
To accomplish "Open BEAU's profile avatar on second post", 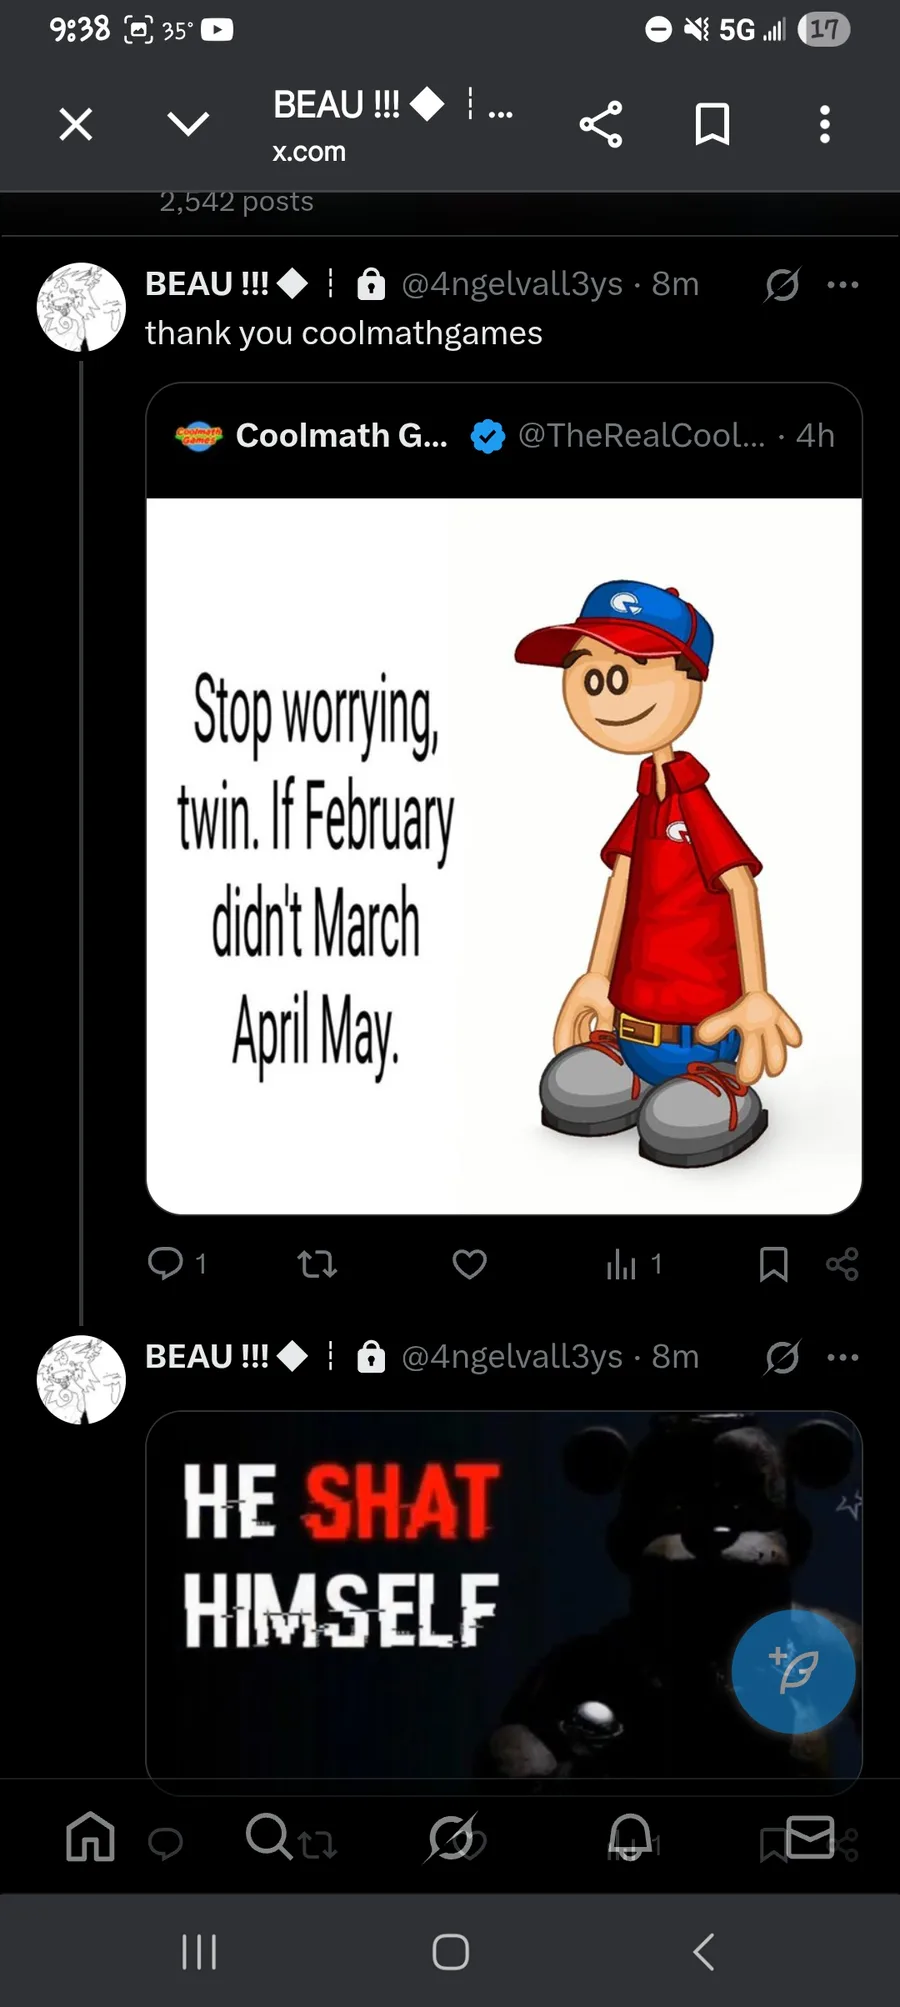I will [81, 1379].
